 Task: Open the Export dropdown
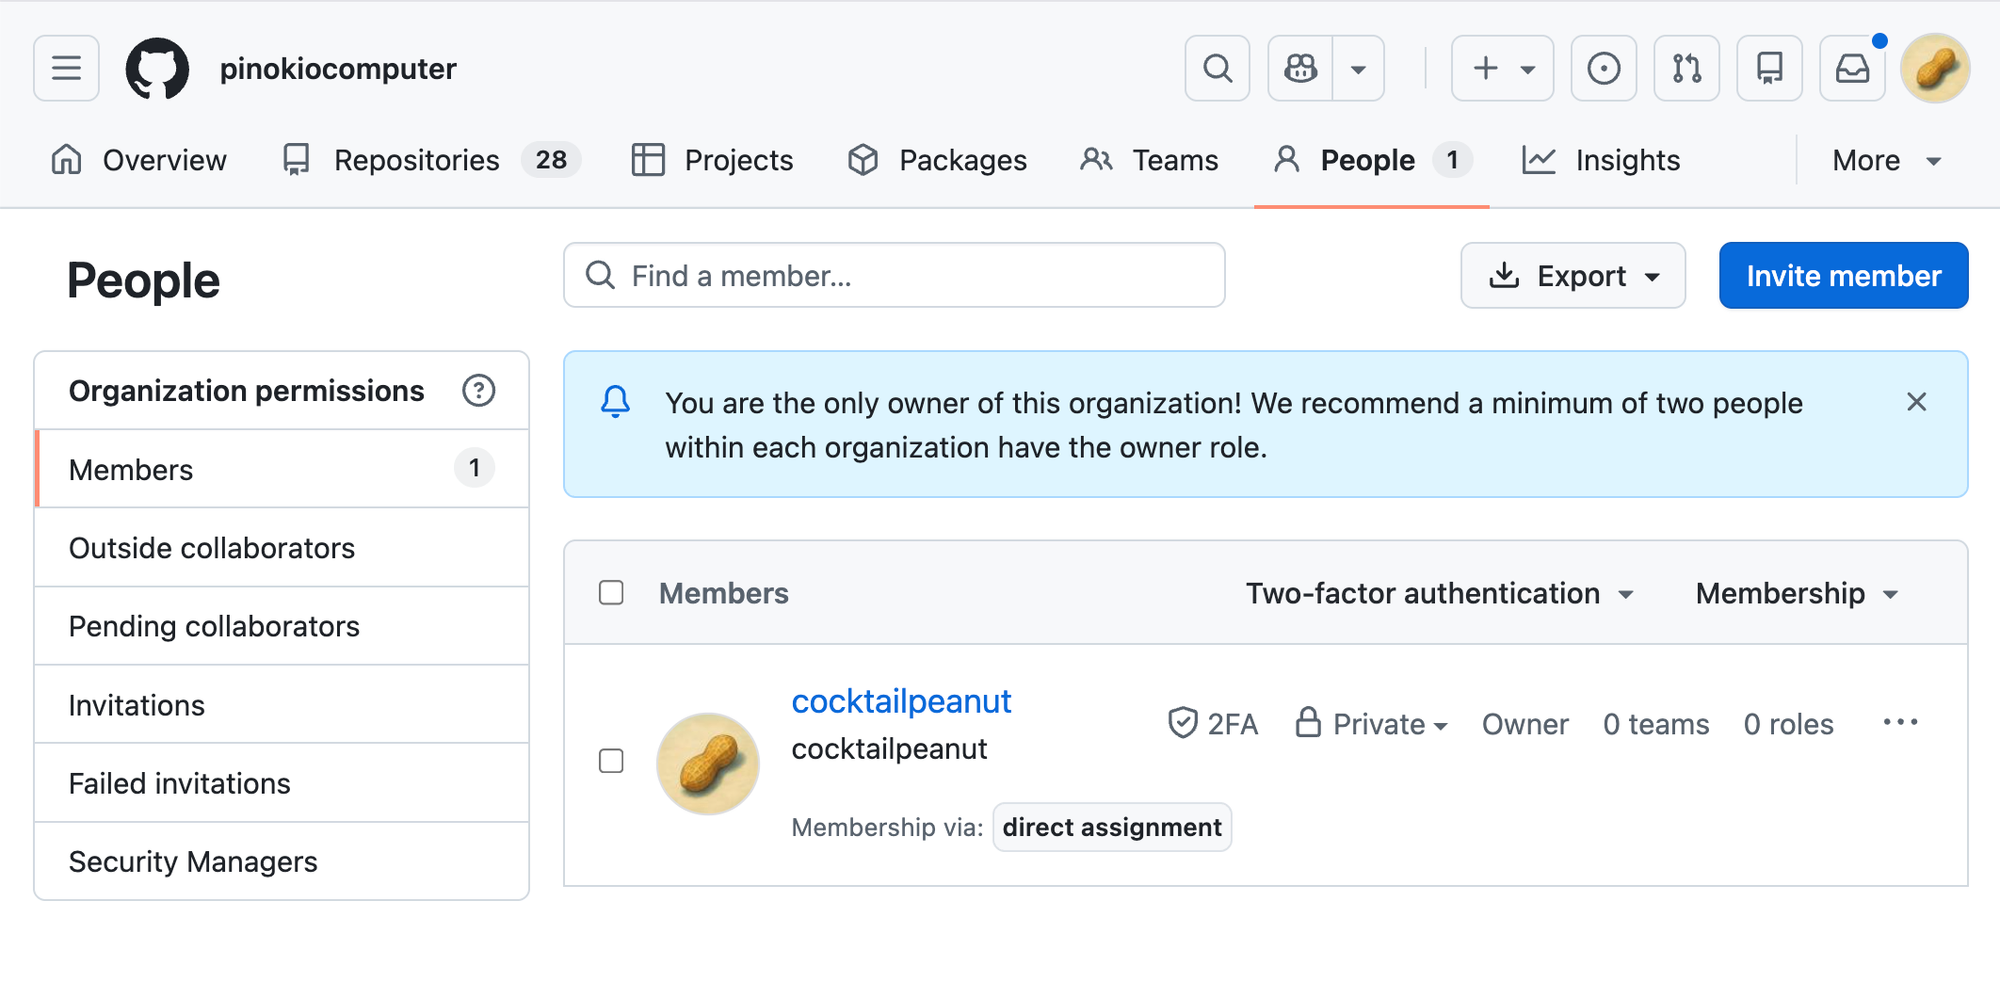[x=1573, y=275]
